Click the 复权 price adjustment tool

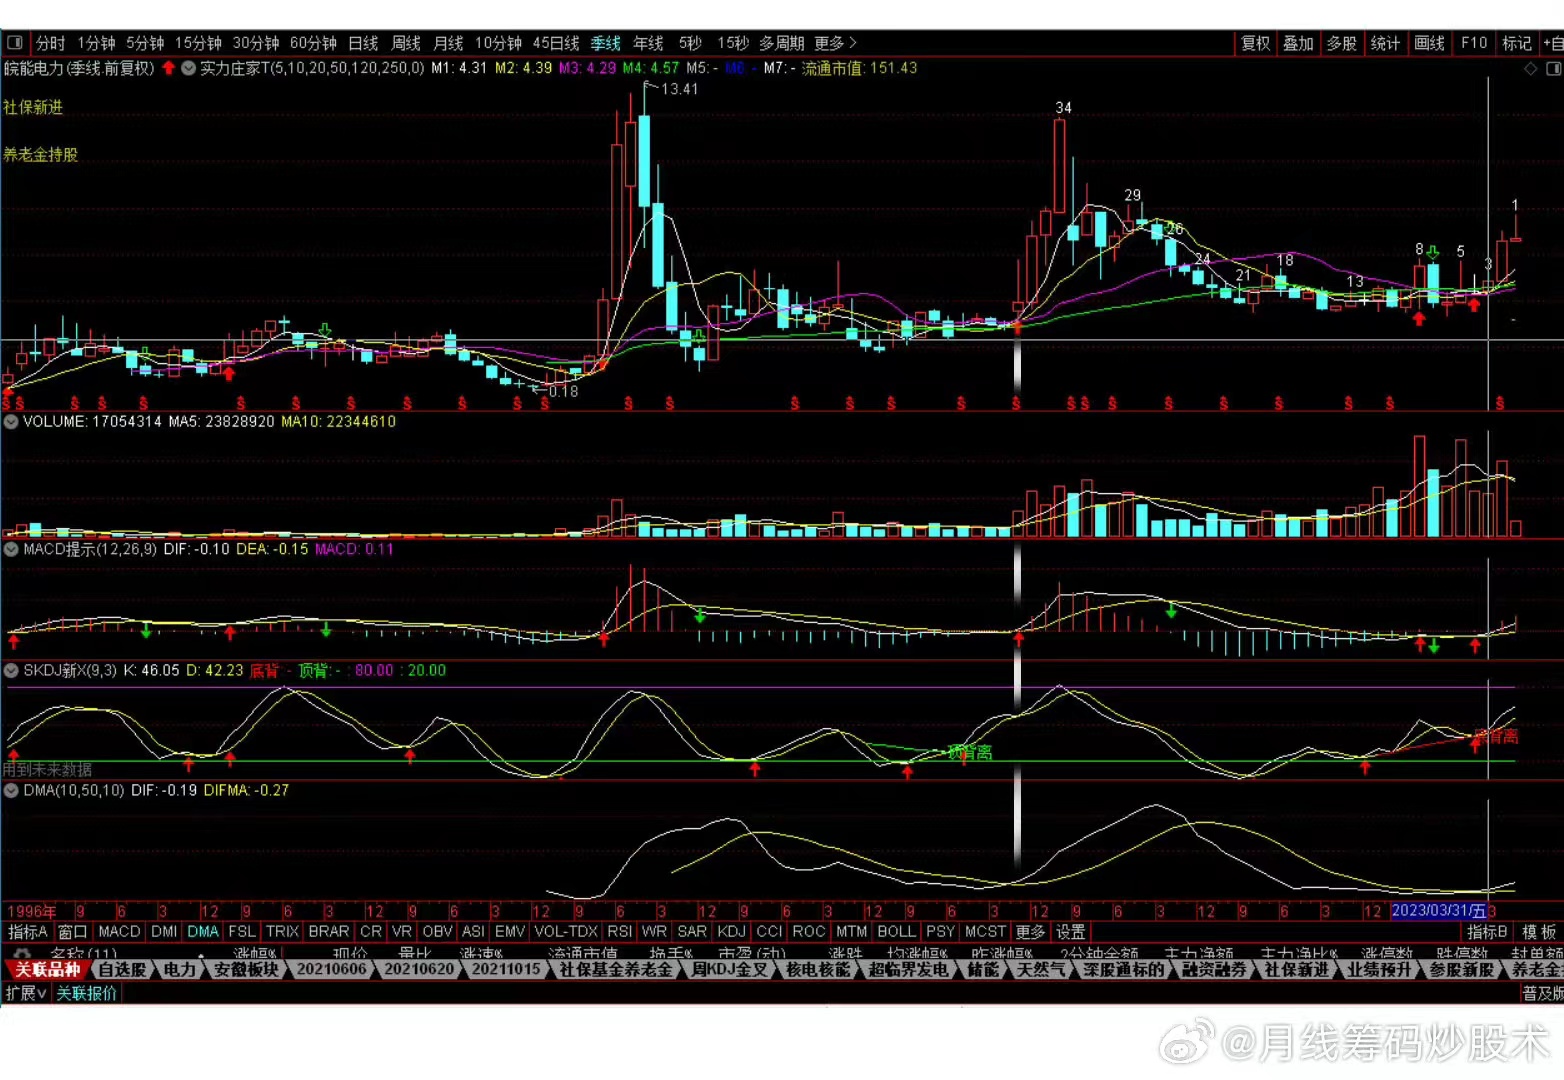tap(1255, 43)
